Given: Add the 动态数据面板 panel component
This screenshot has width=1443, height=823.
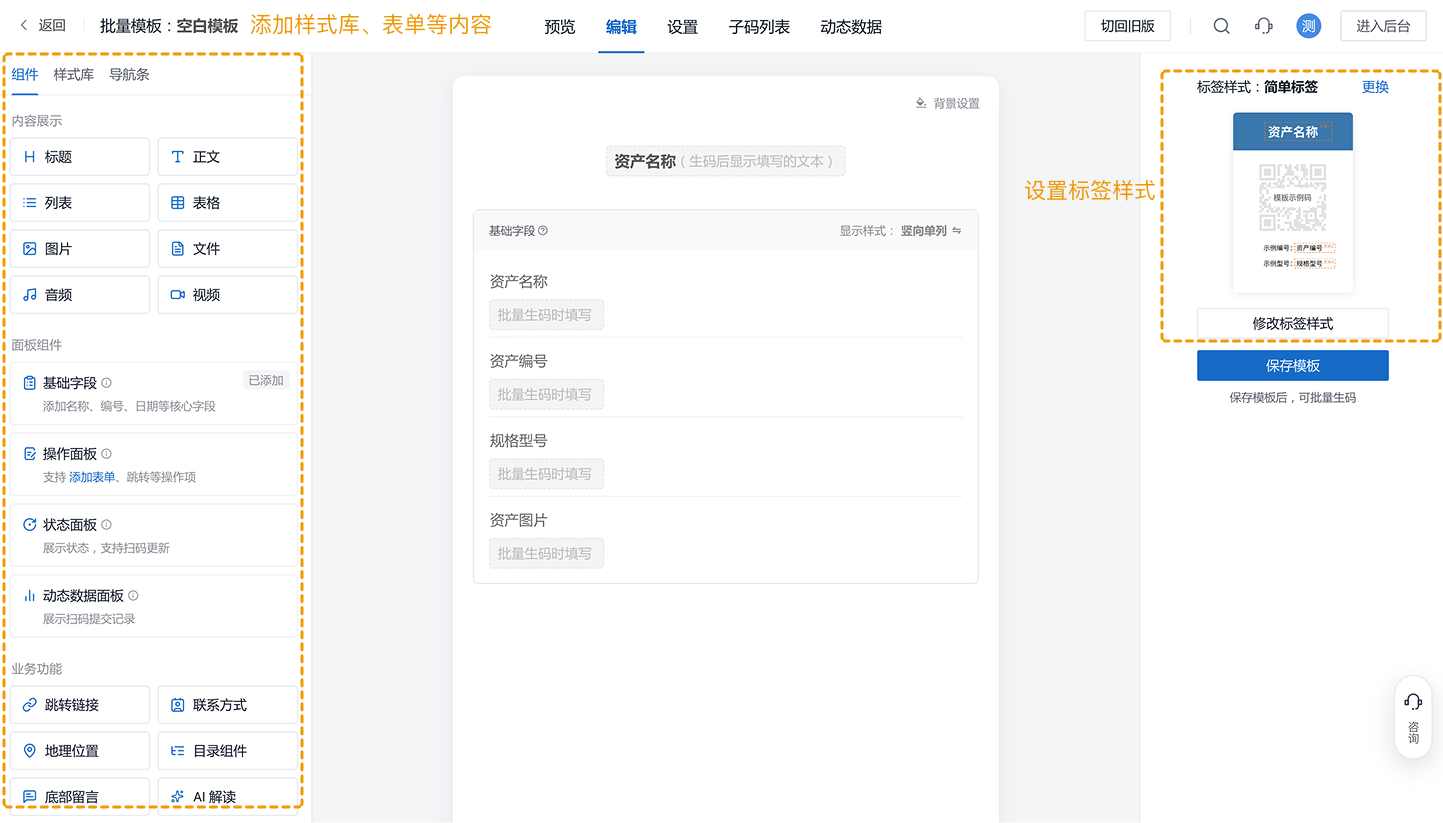Looking at the screenshot, I should tap(155, 607).
